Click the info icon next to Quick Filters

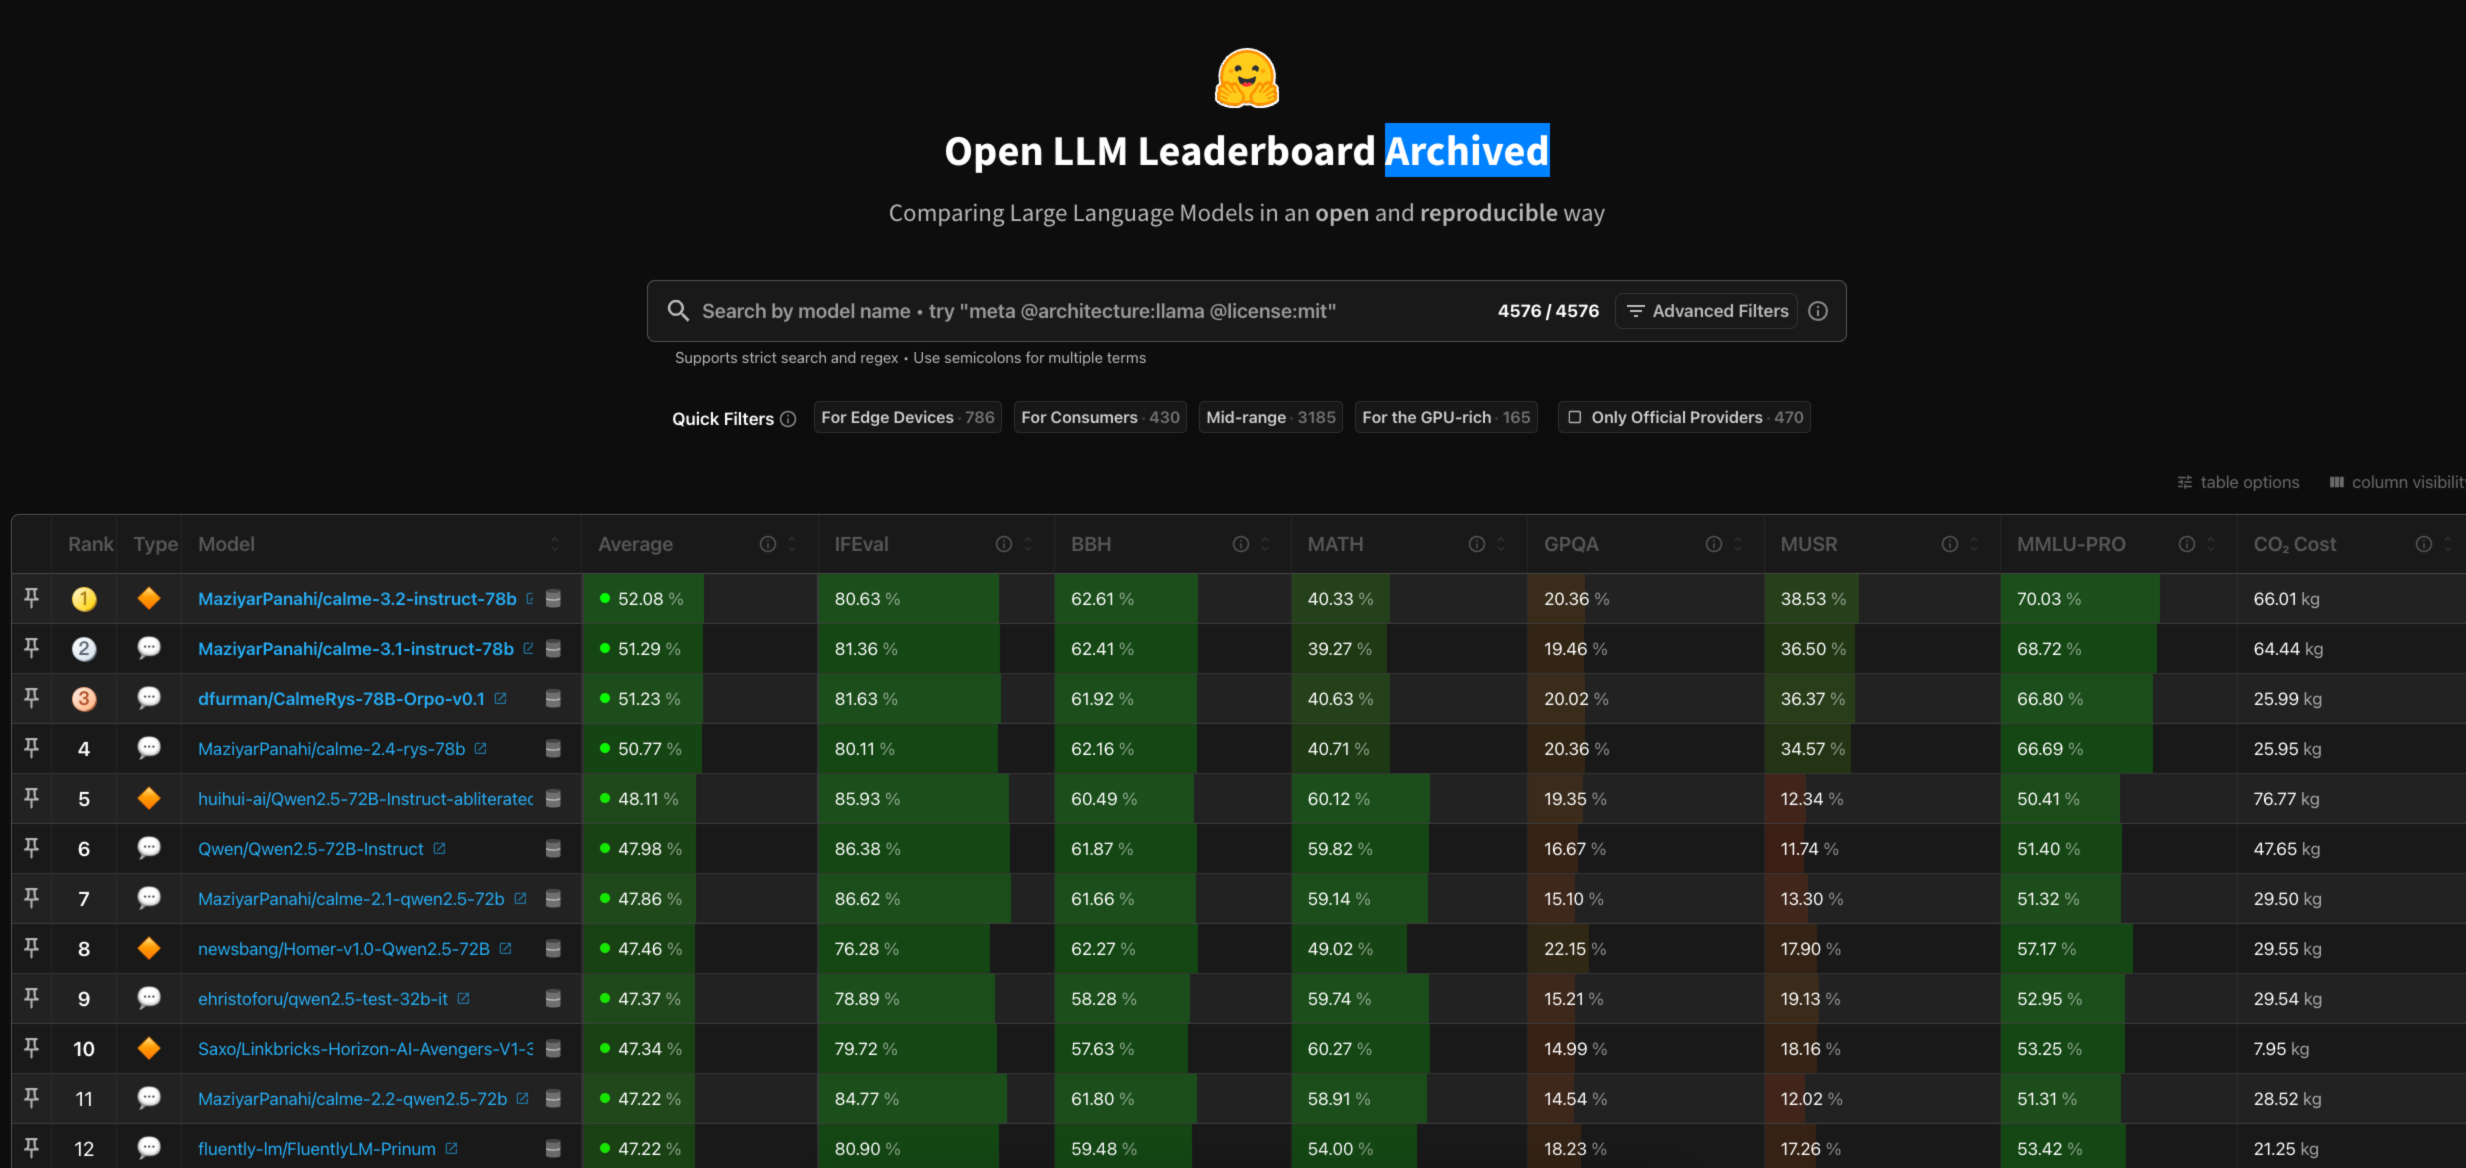(788, 419)
